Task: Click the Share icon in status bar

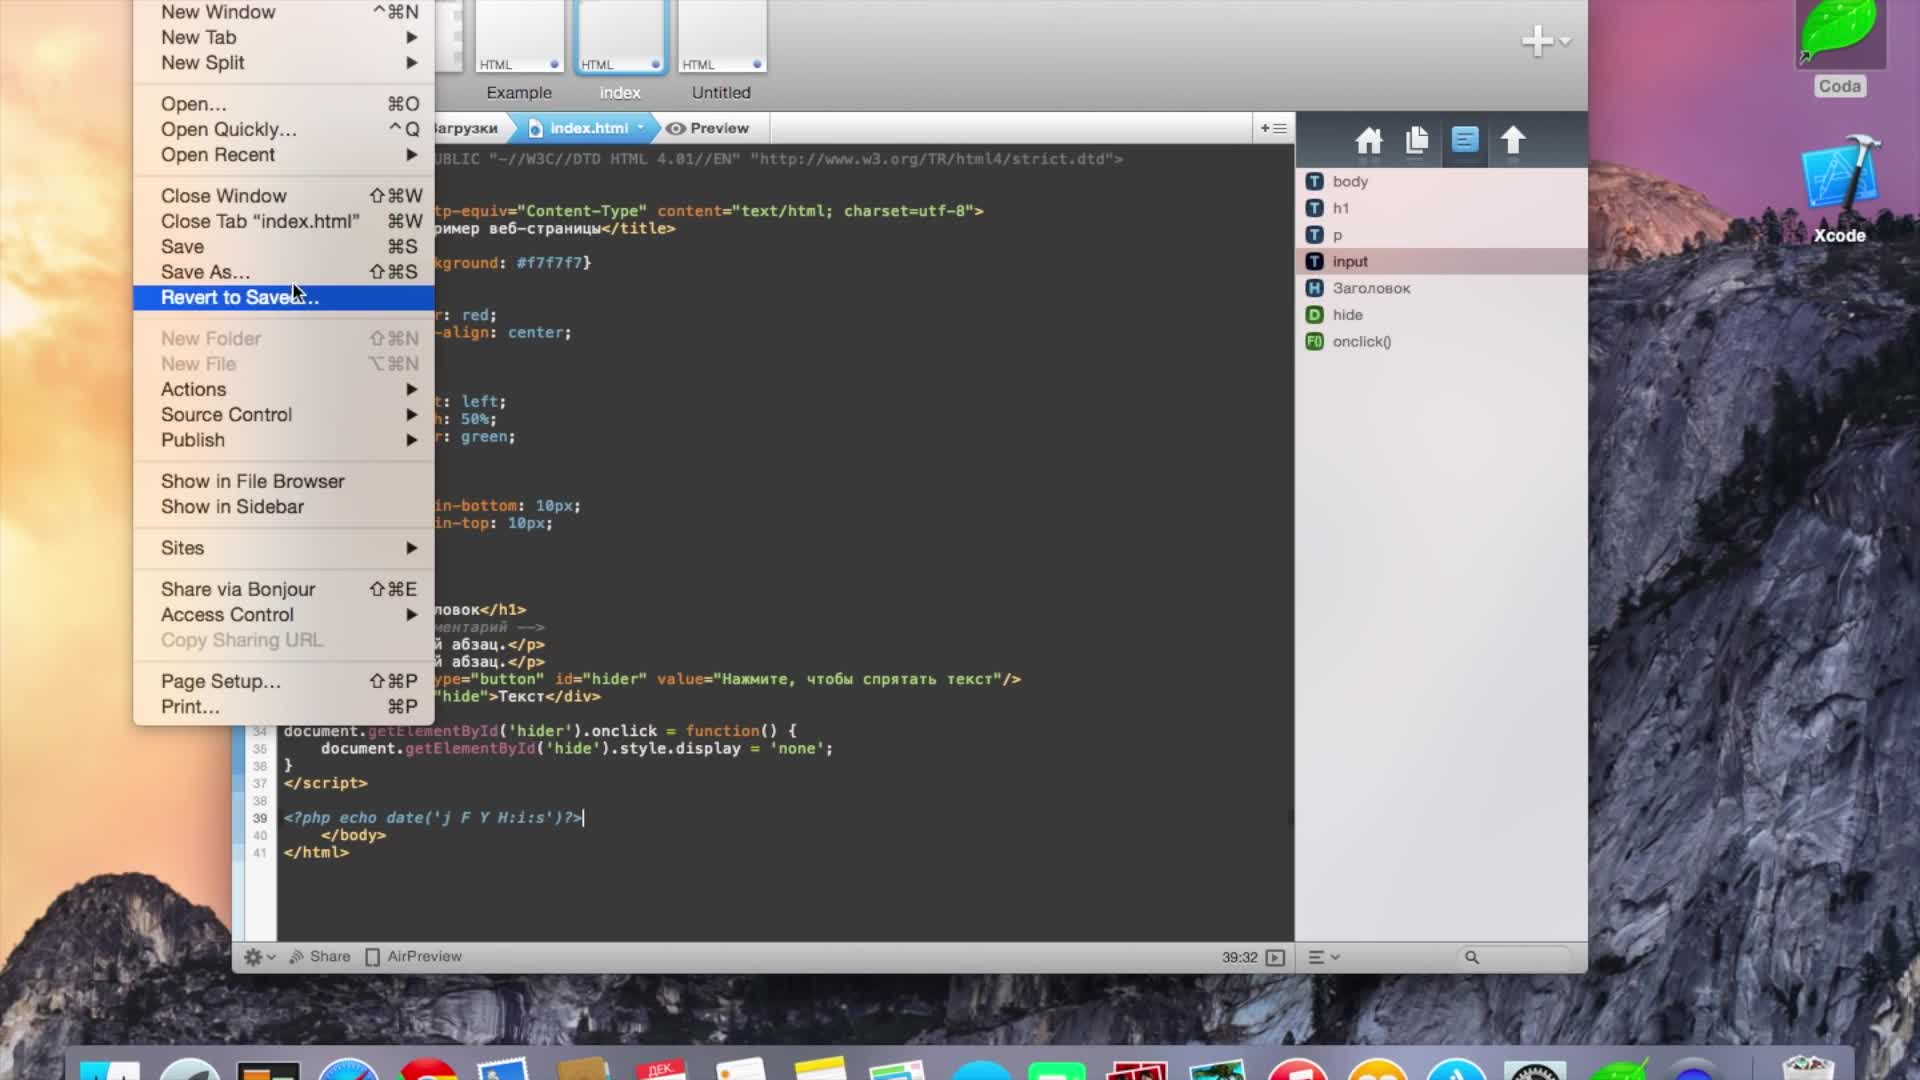Action: pyautogui.click(x=320, y=957)
